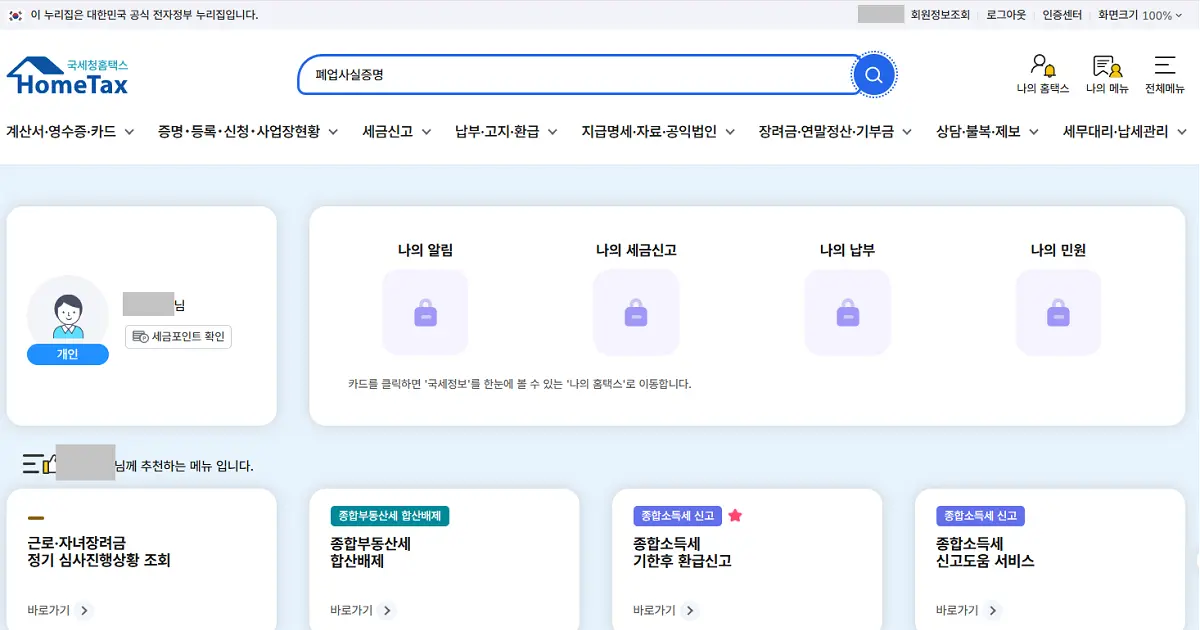
Task: Open 나의 메뉴 icon
Action: [x=1107, y=67]
